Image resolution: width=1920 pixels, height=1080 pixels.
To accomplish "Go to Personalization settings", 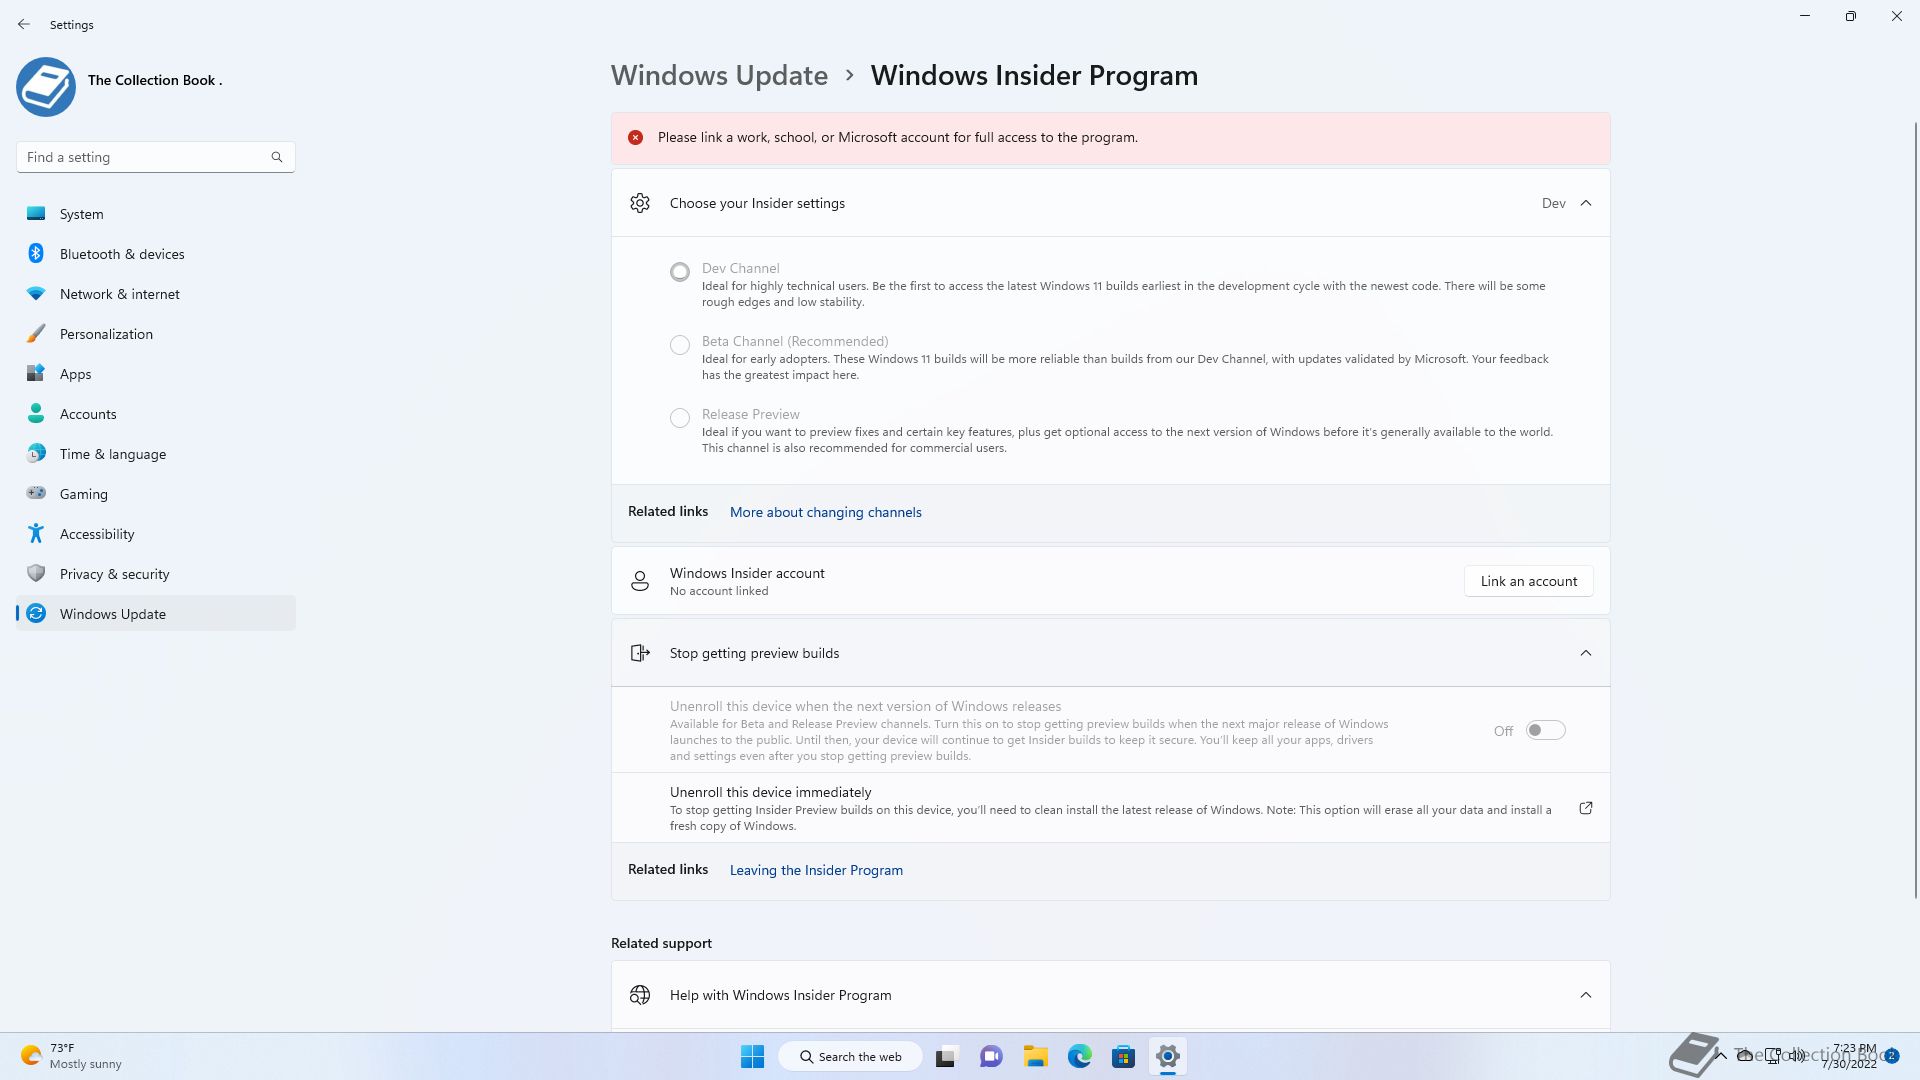I will pyautogui.click(x=156, y=333).
